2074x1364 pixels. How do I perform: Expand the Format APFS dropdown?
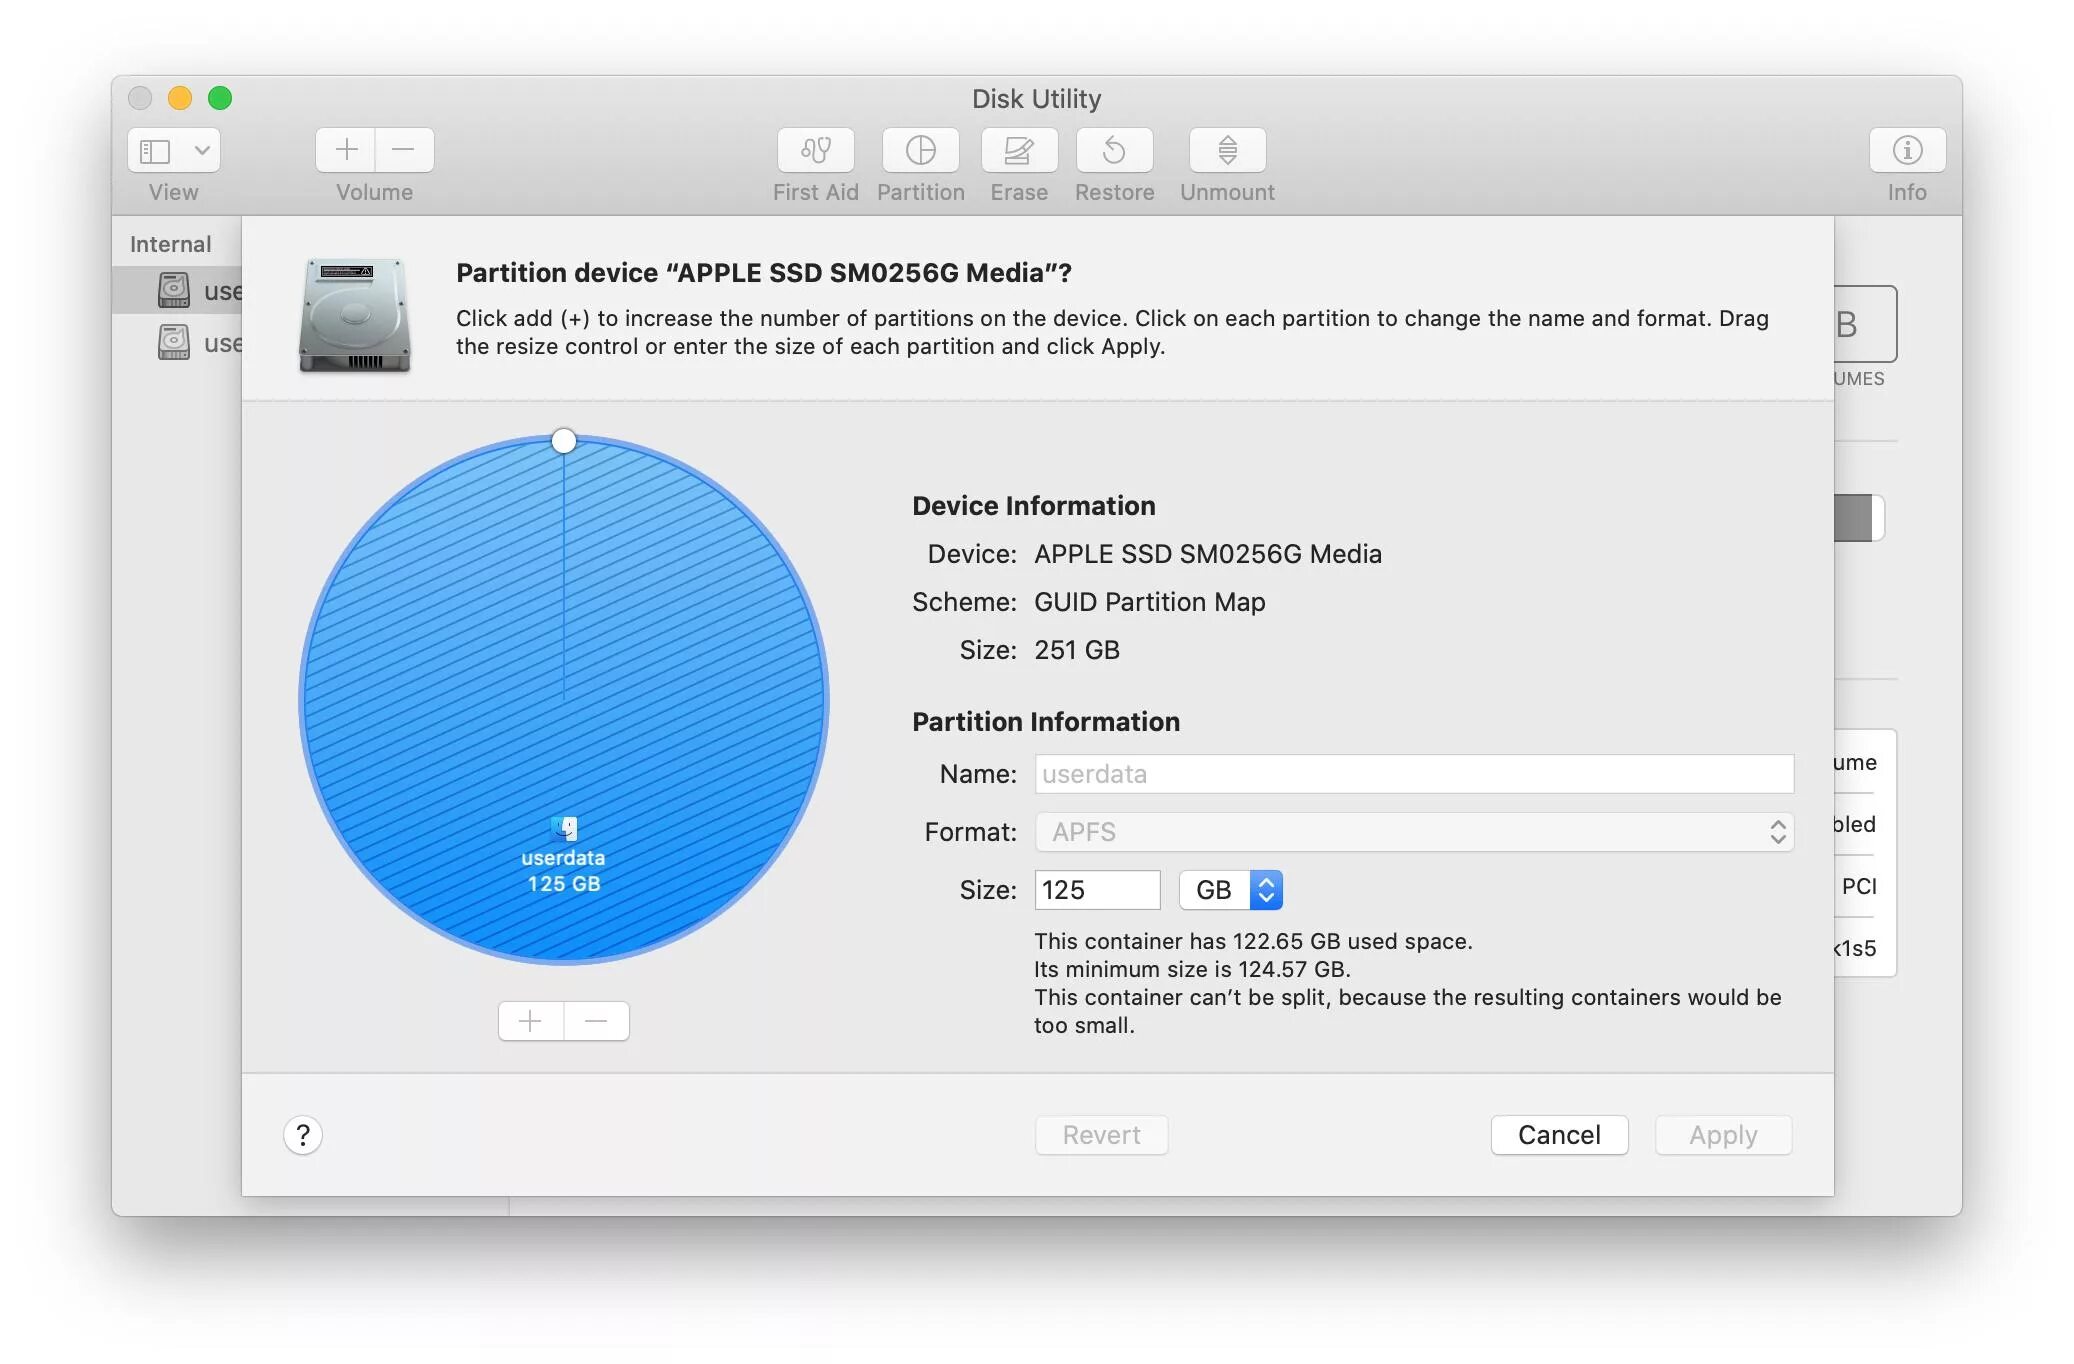[x=1413, y=832]
